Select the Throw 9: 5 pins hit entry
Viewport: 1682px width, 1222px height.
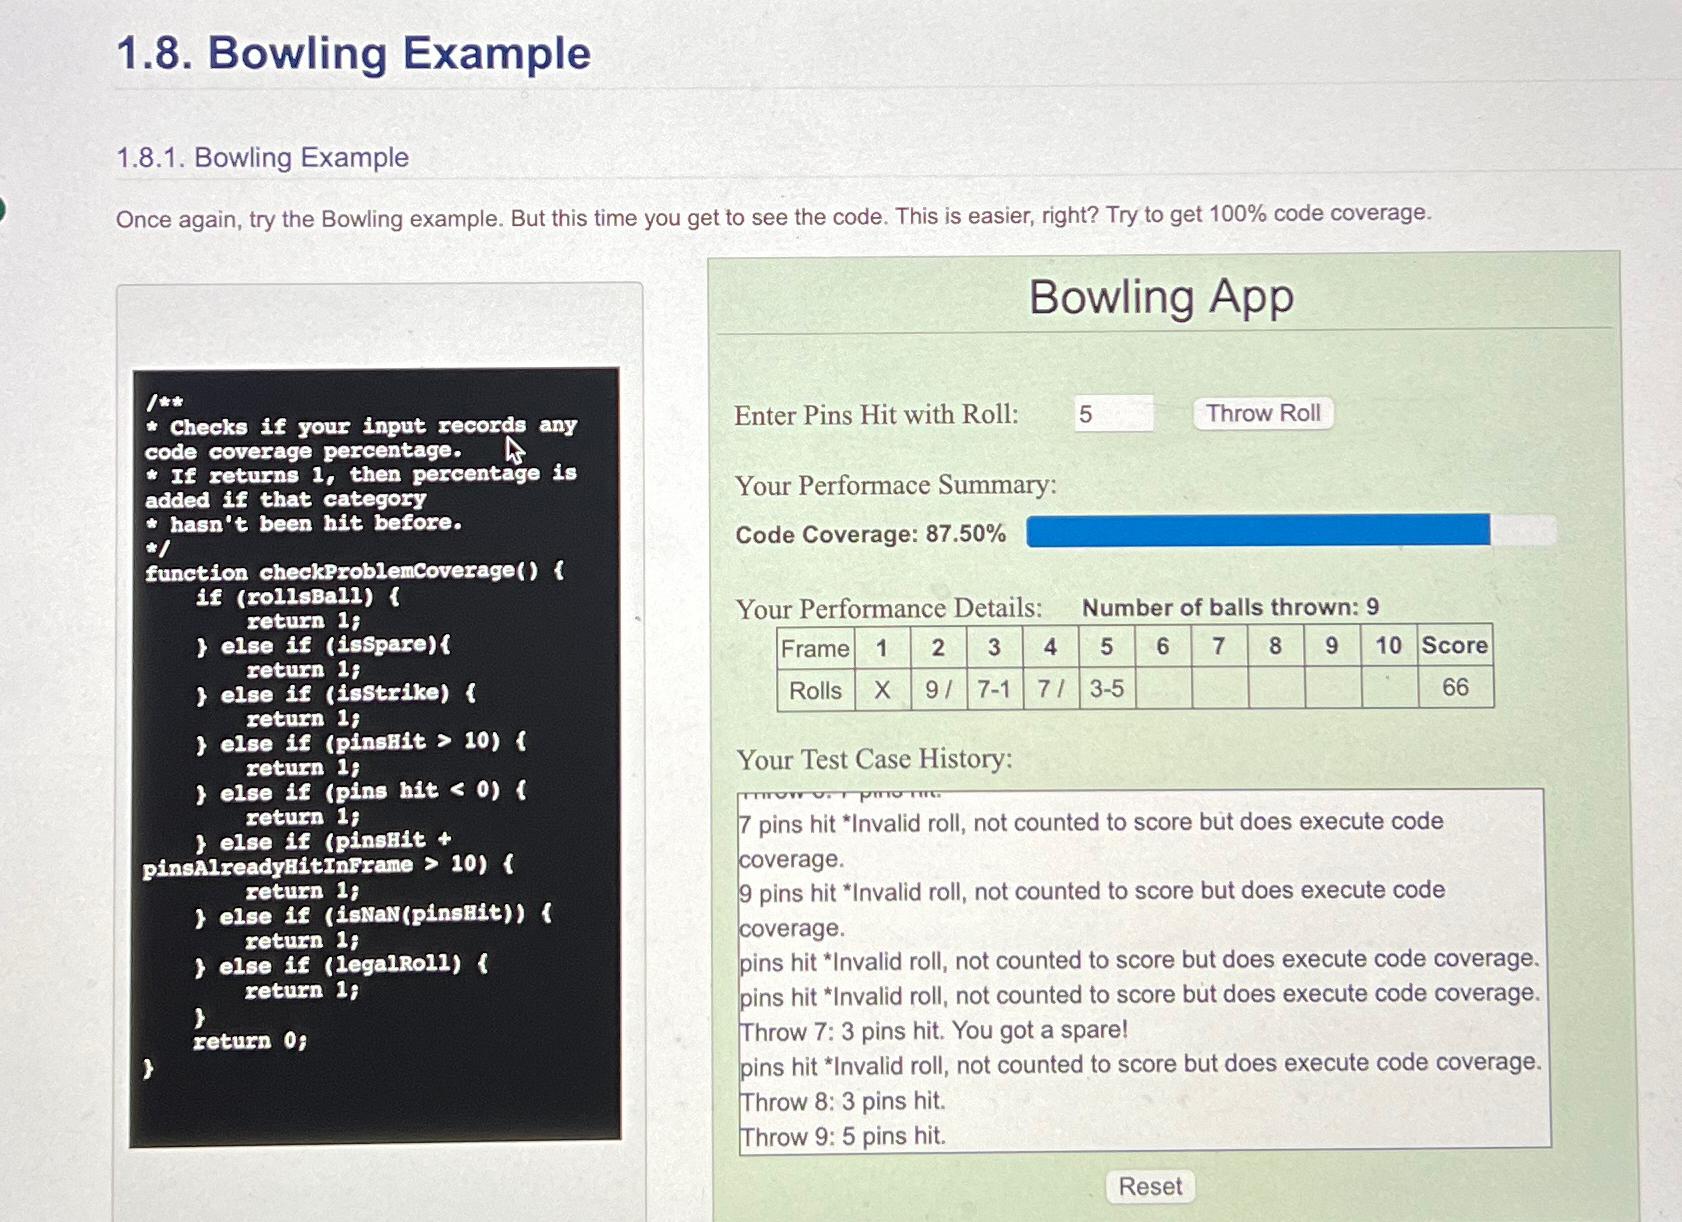(843, 1136)
